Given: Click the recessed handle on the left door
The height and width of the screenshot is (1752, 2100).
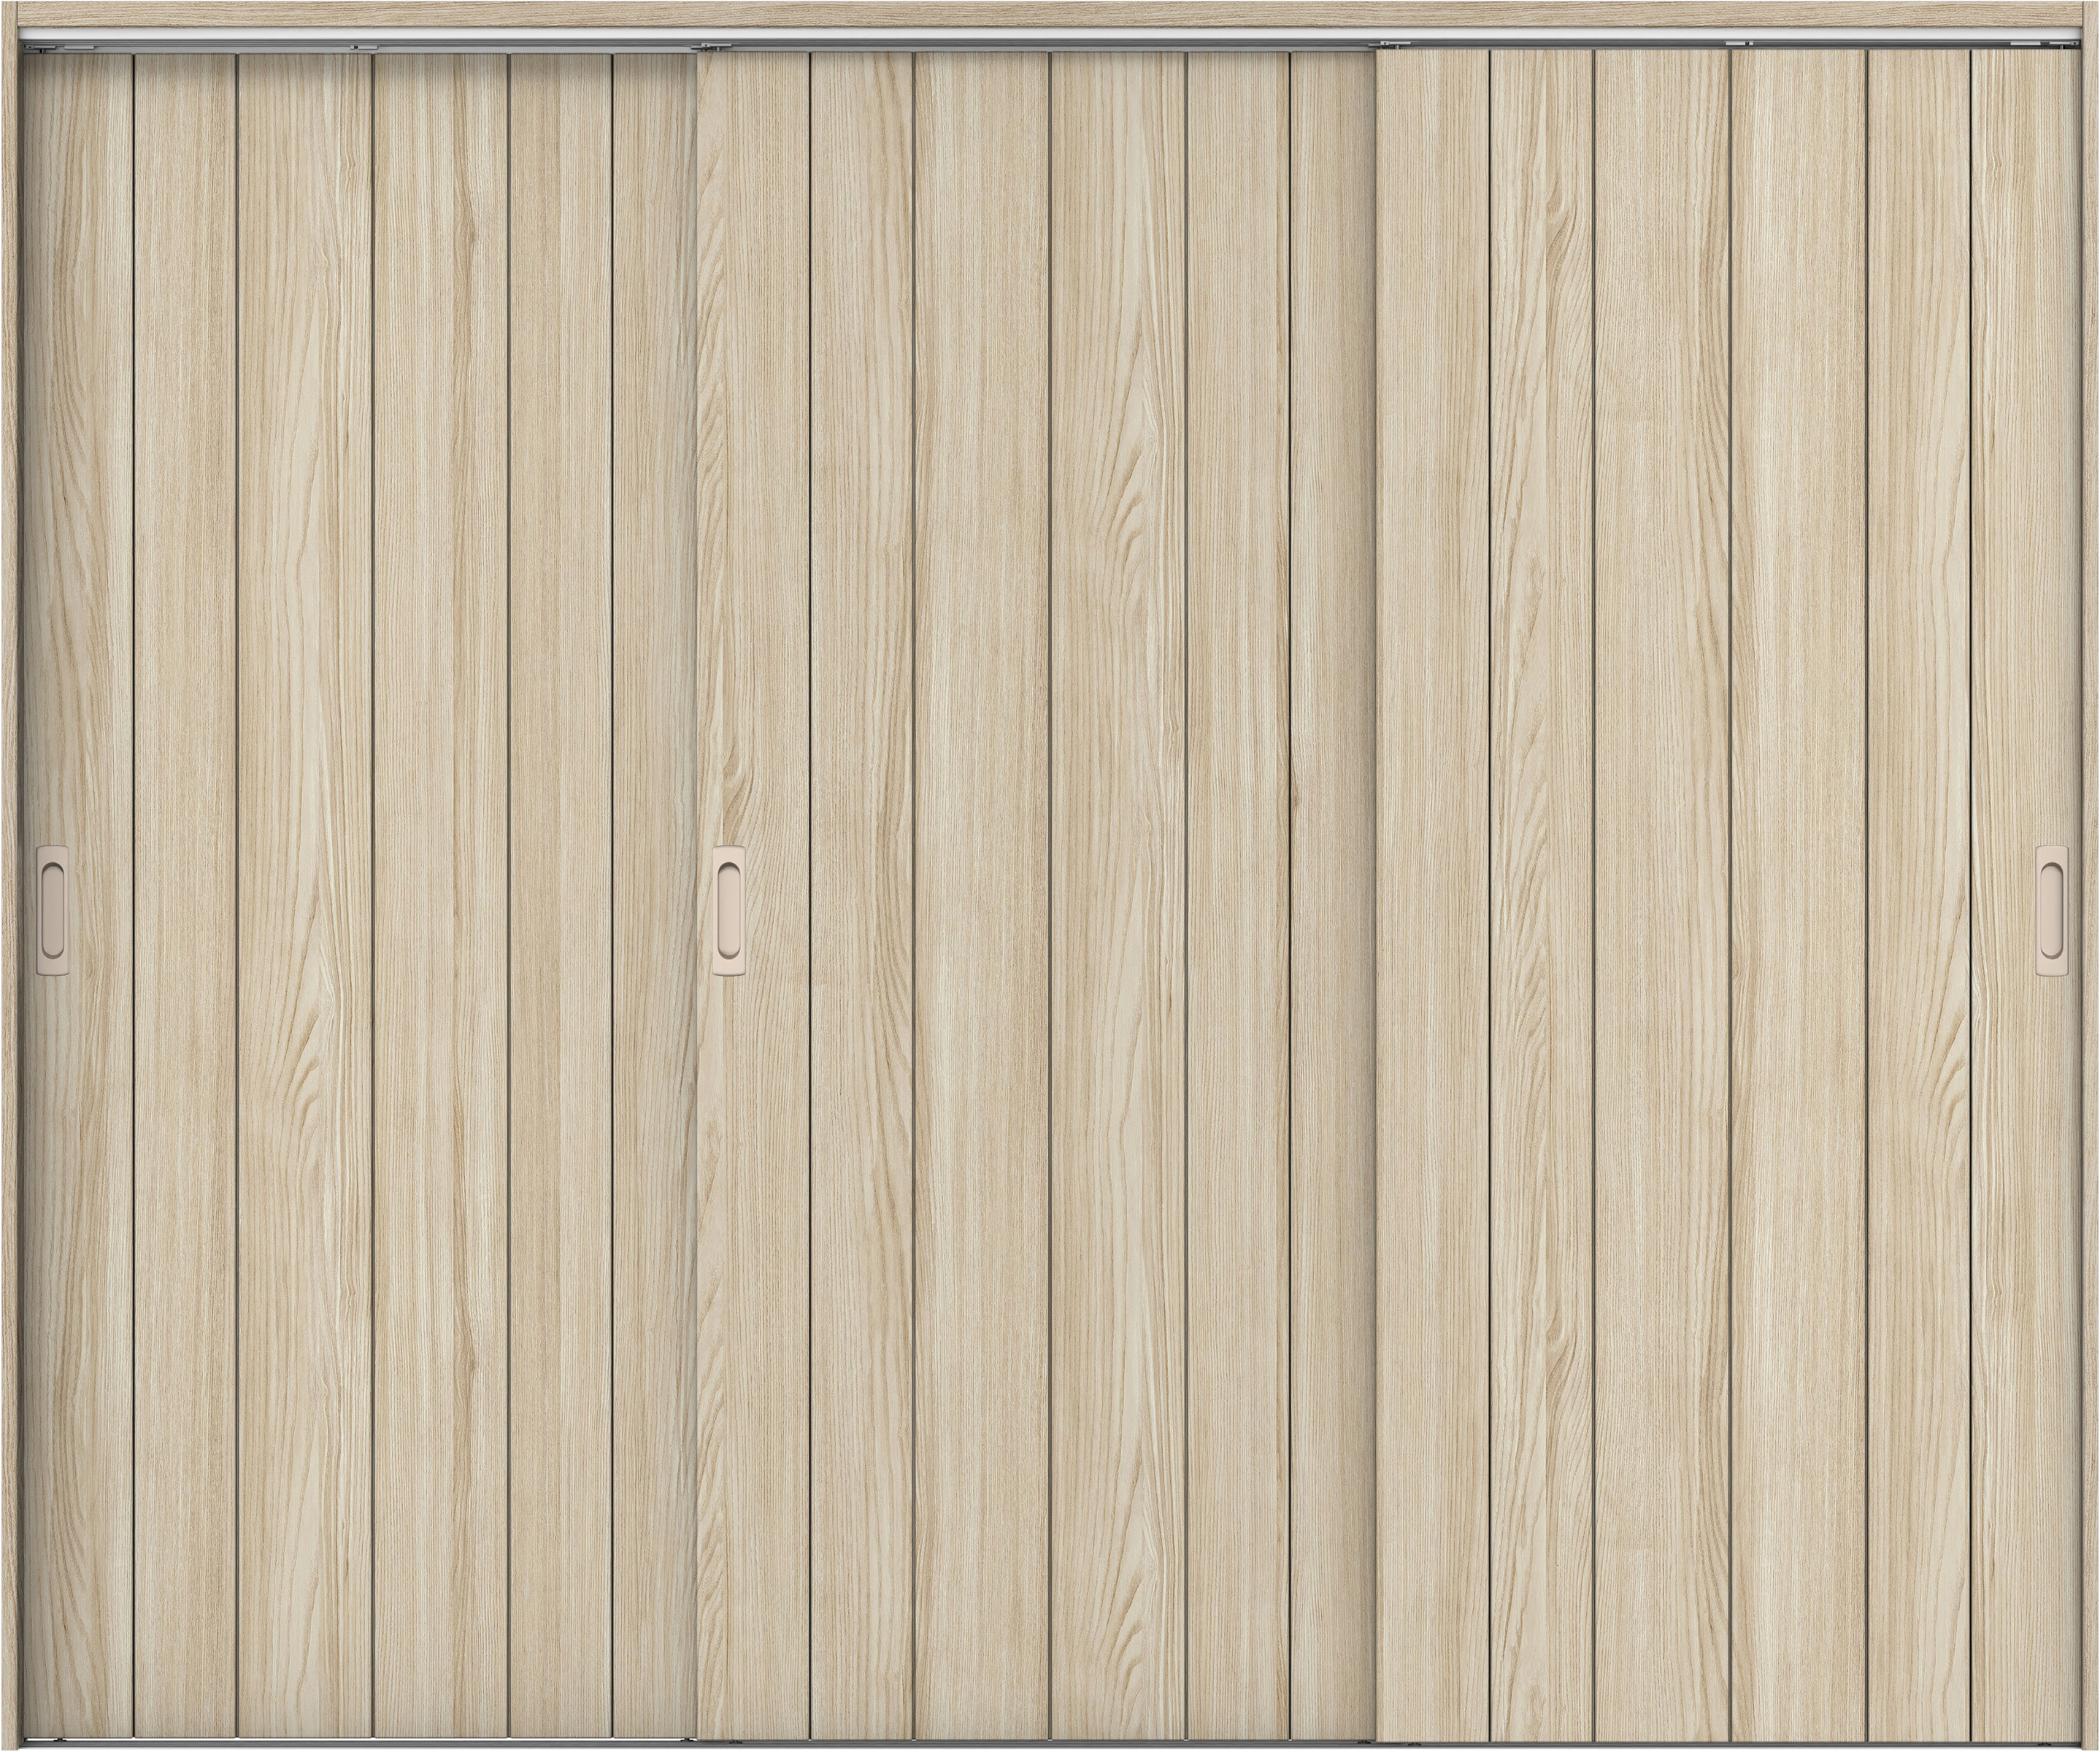Looking at the screenshot, I should coord(53,911).
